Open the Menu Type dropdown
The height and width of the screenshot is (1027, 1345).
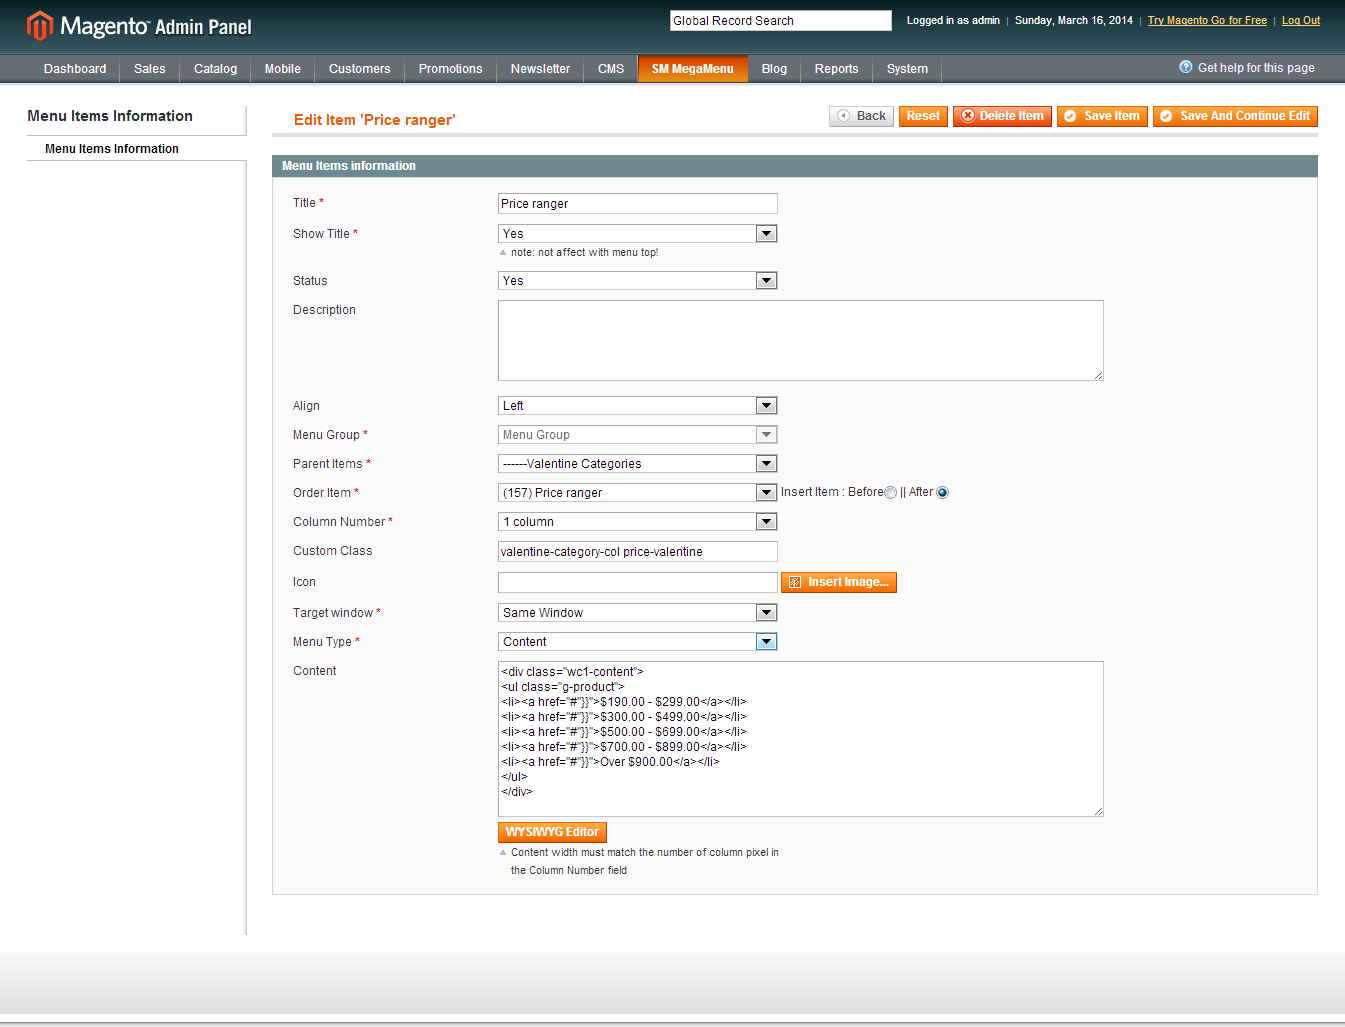pyautogui.click(x=638, y=642)
